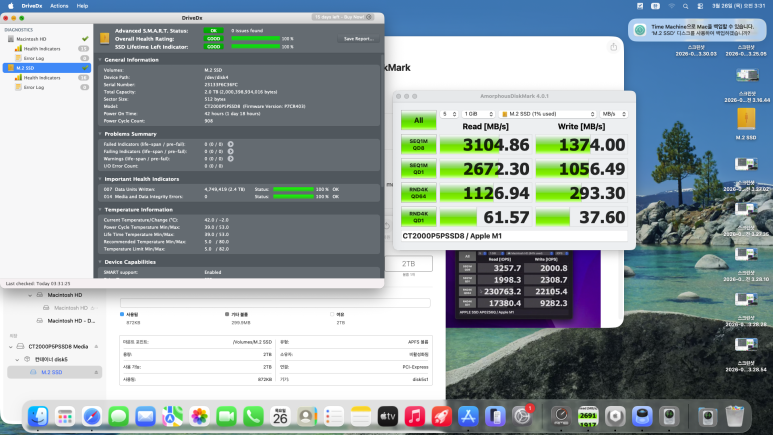Click the Spotlight search icon in menu bar
This screenshot has height=435, width=773.
click(x=686, y=6)
